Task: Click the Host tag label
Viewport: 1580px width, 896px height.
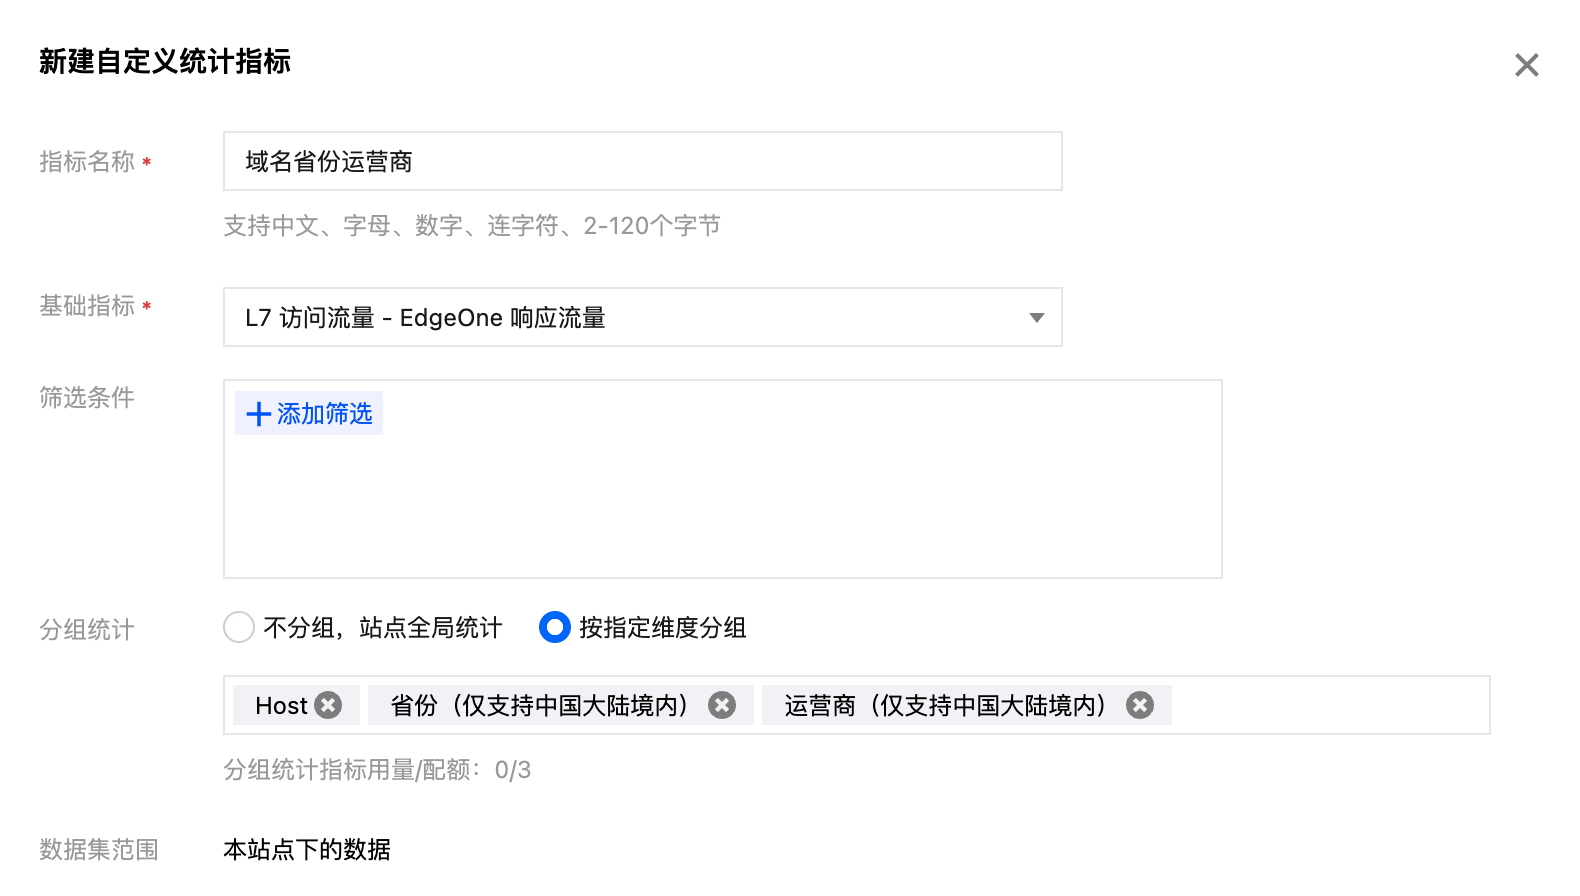Action: [281, 706]
